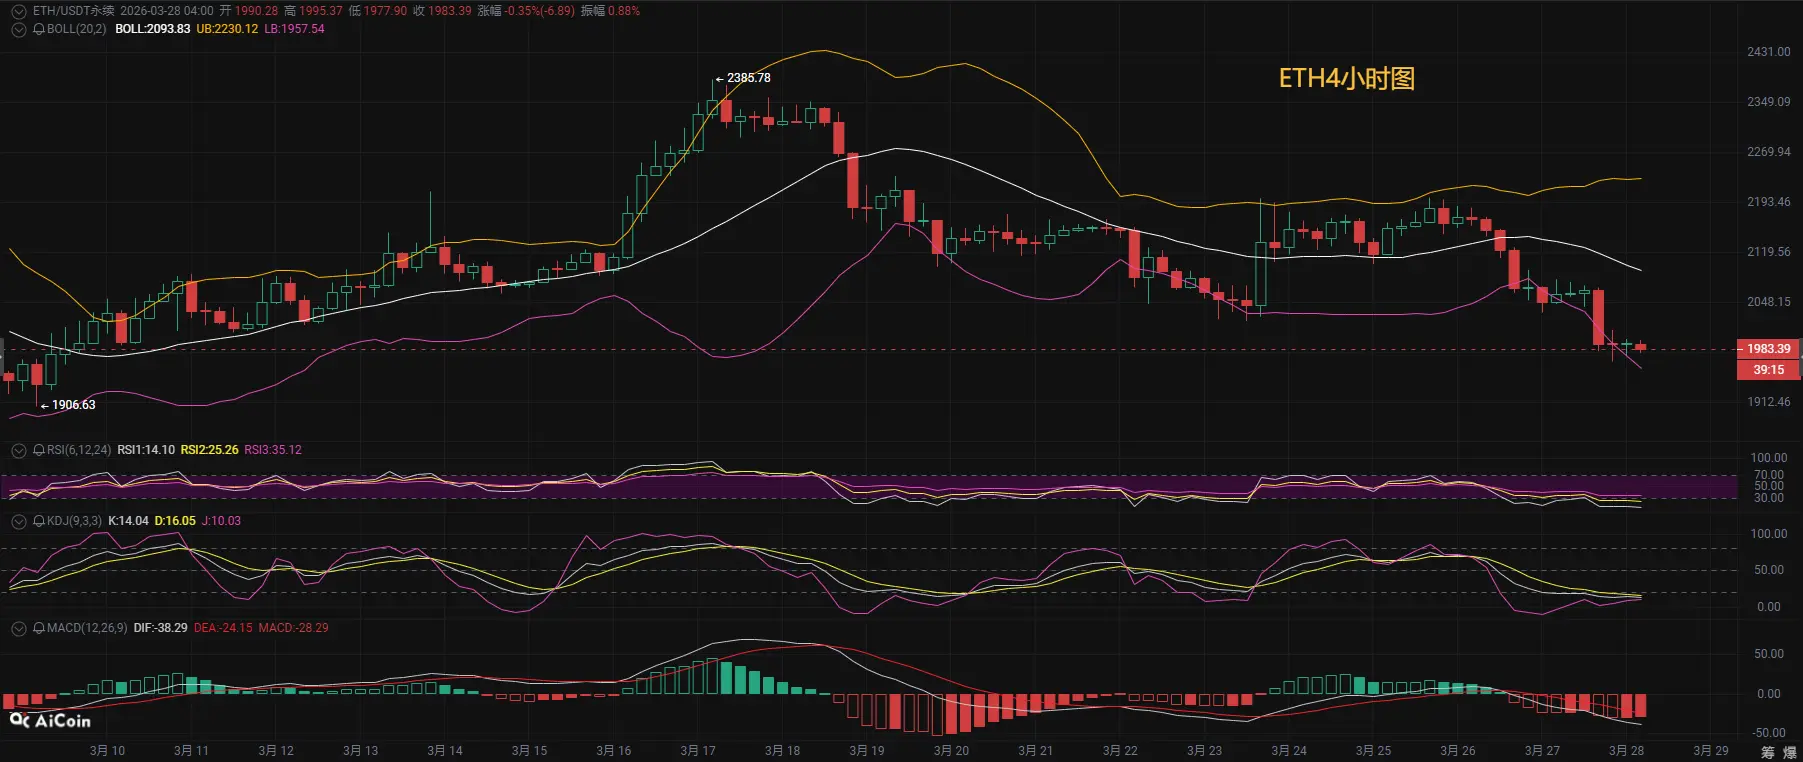Viewport: 1803px width, 762px height.
Task: Click the RSI3:35.12 value
Action: point(273,450)
